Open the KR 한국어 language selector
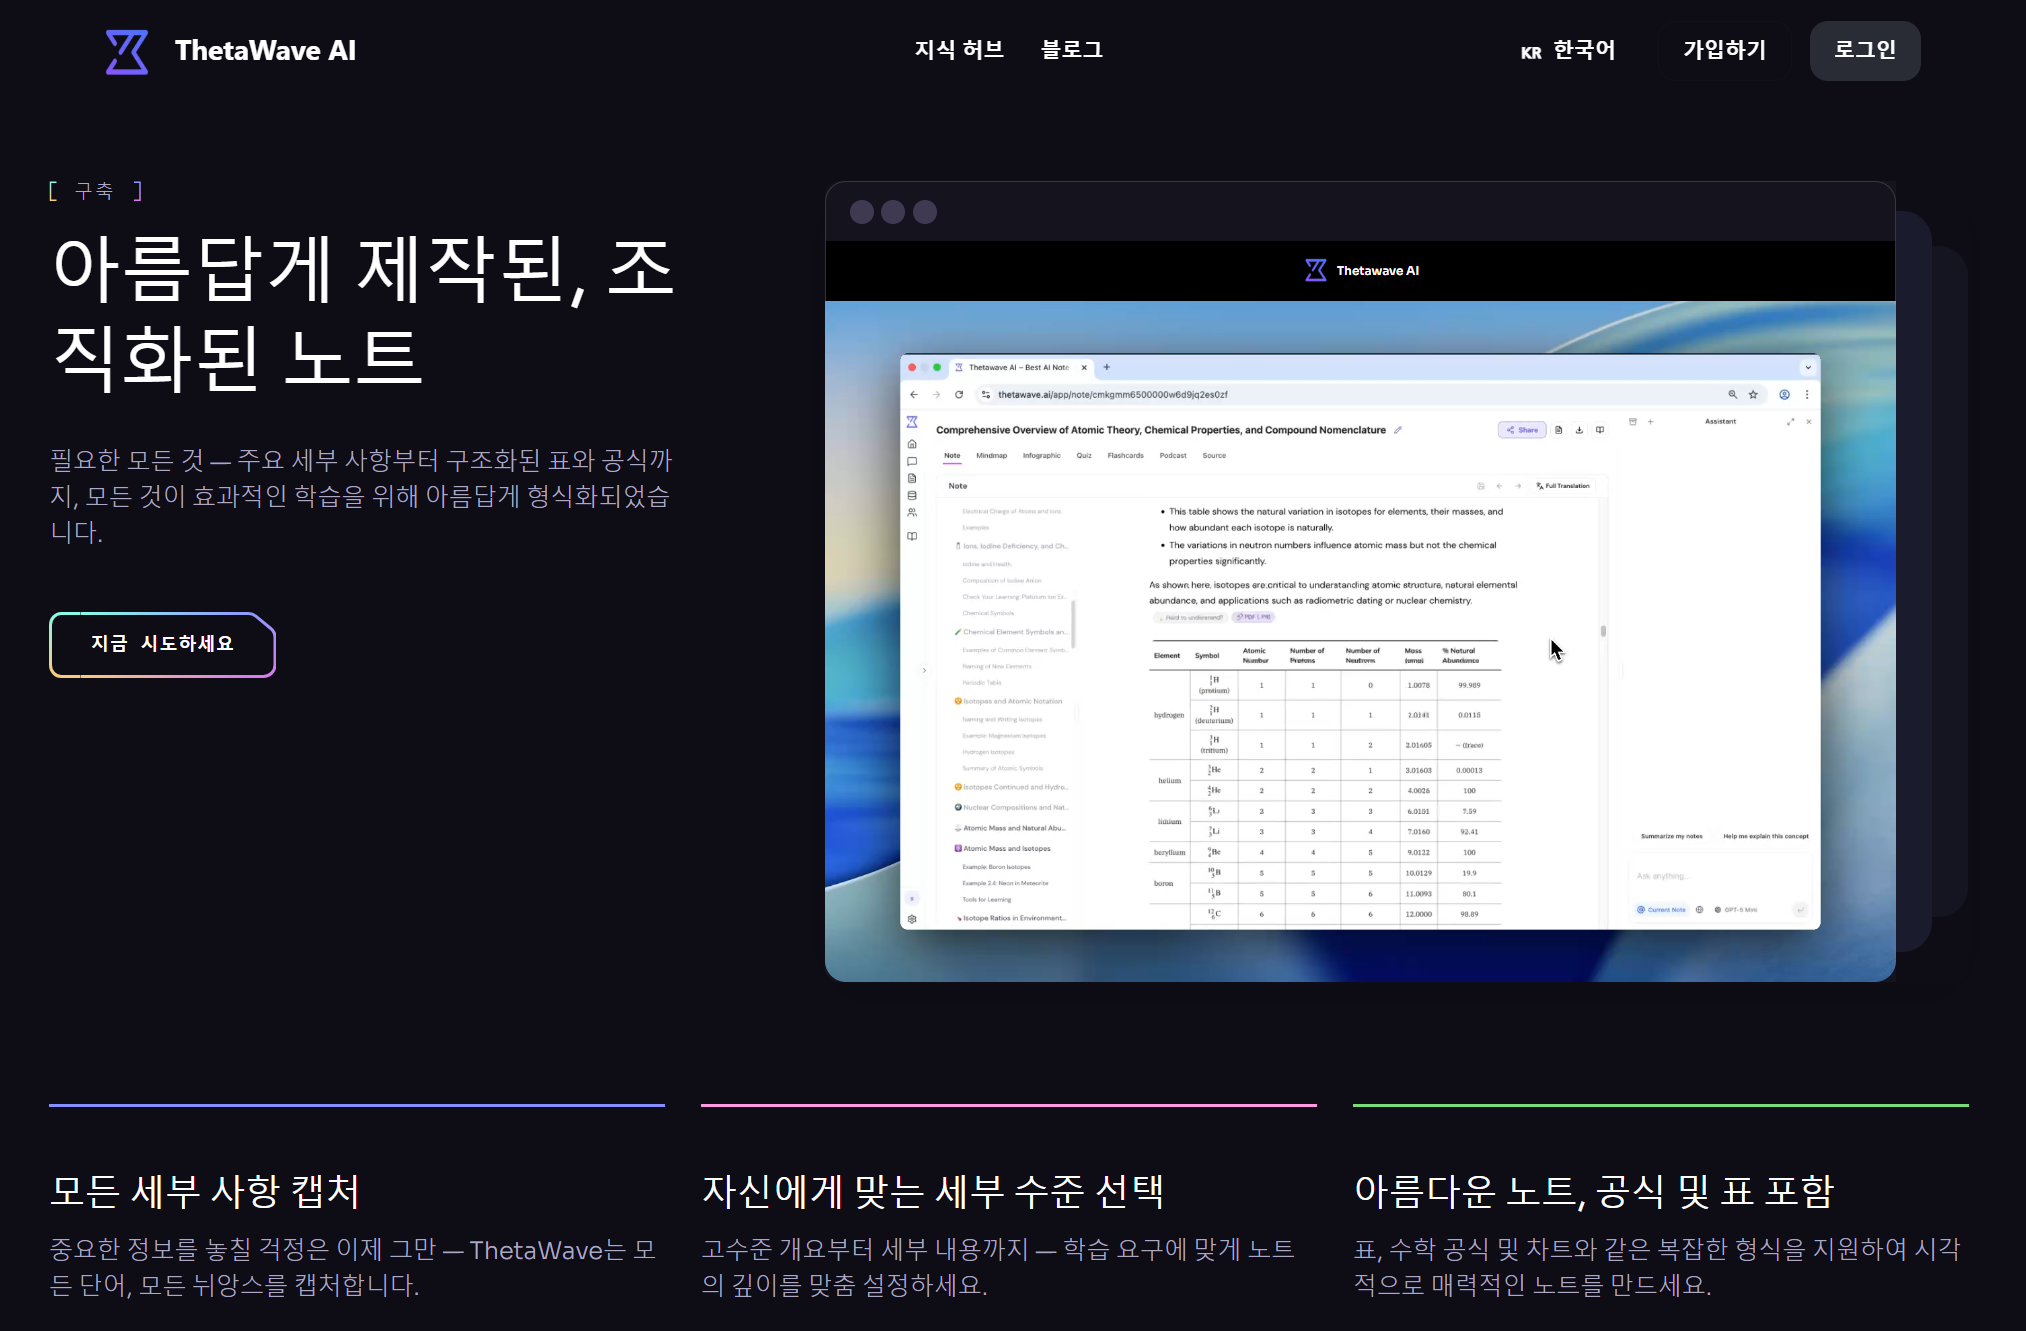This screenshot has height=1331, width=2026. 1568,51
